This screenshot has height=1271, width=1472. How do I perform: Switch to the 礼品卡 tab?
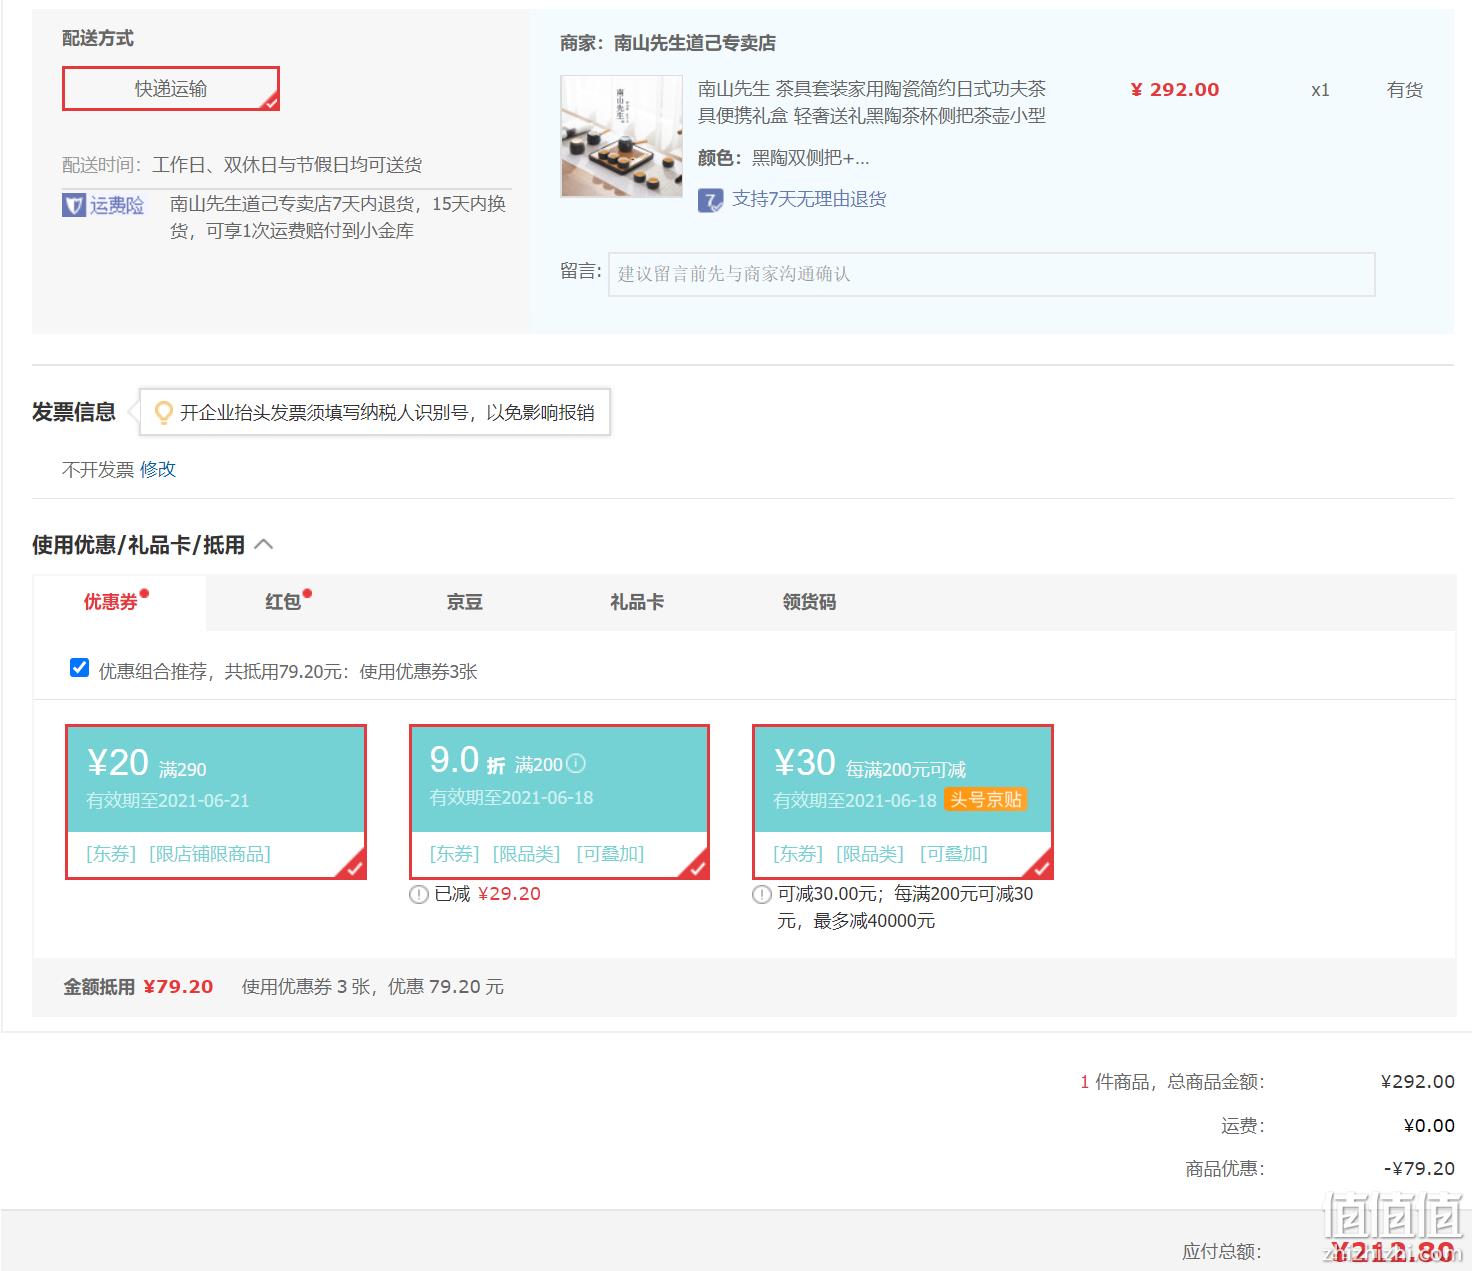pos(637,602)
